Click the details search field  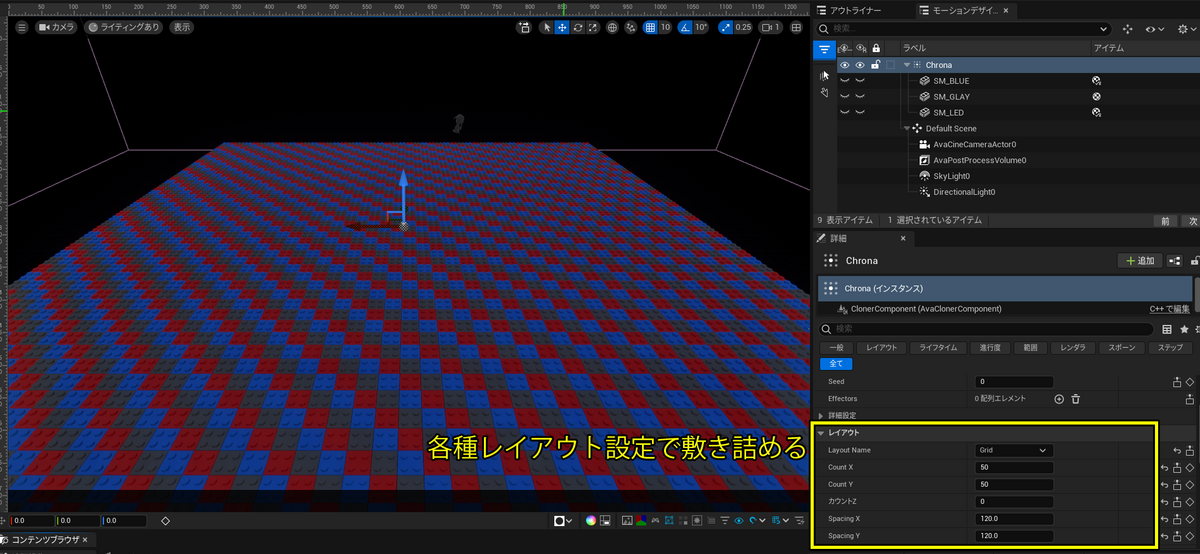coord(988,328)
